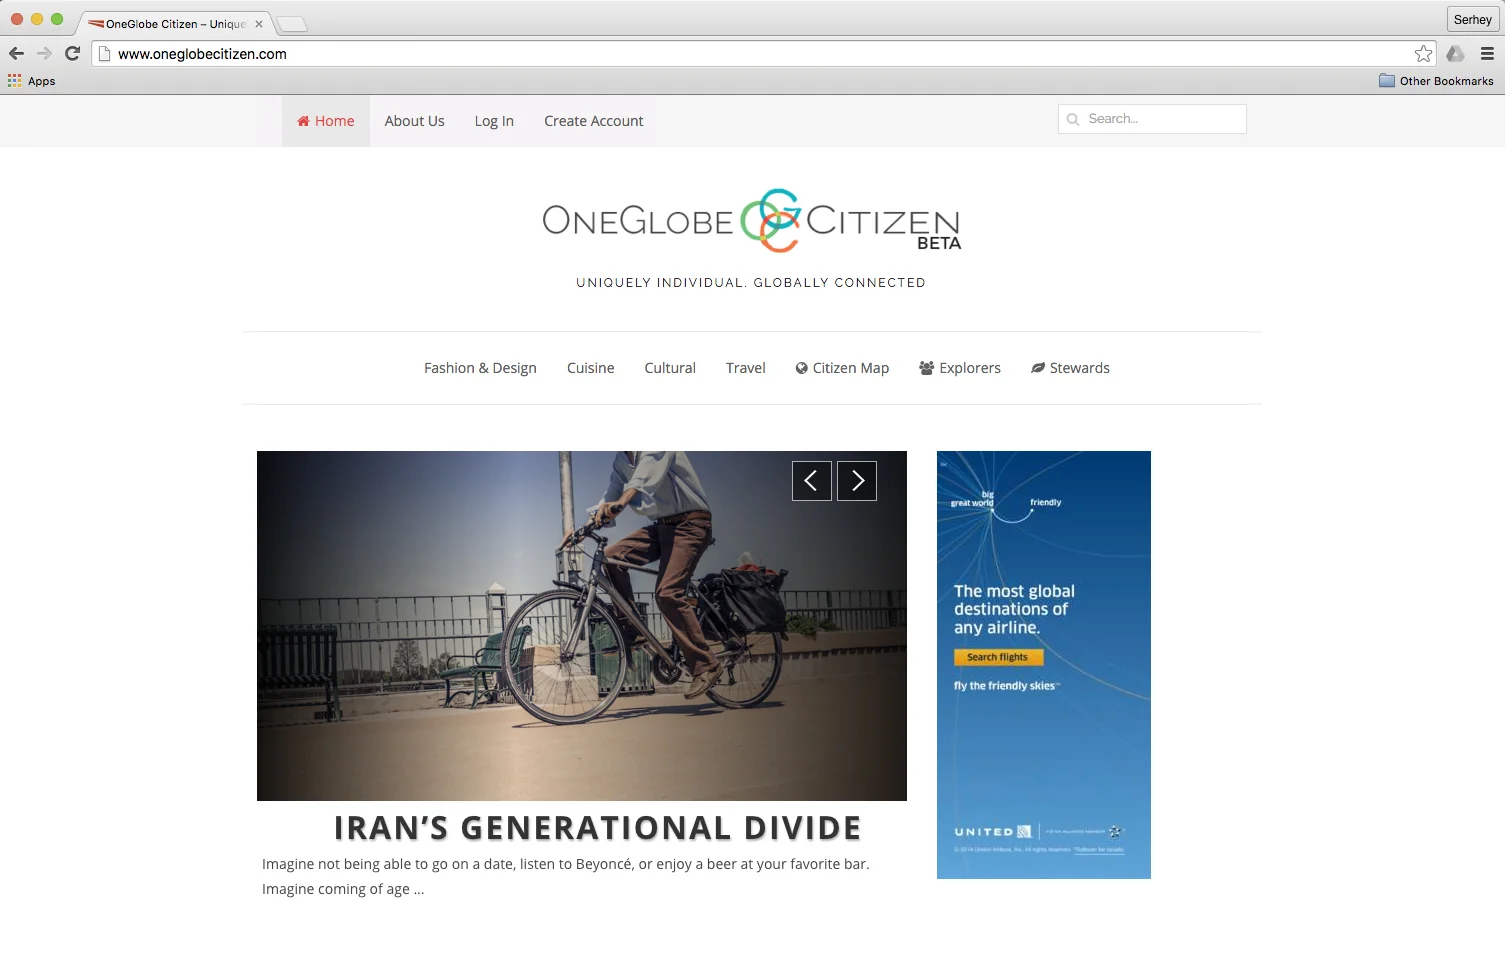1505x968 pixels.
Task: Bookmark this page with the star icon
Action: (x=1423, y=54)
